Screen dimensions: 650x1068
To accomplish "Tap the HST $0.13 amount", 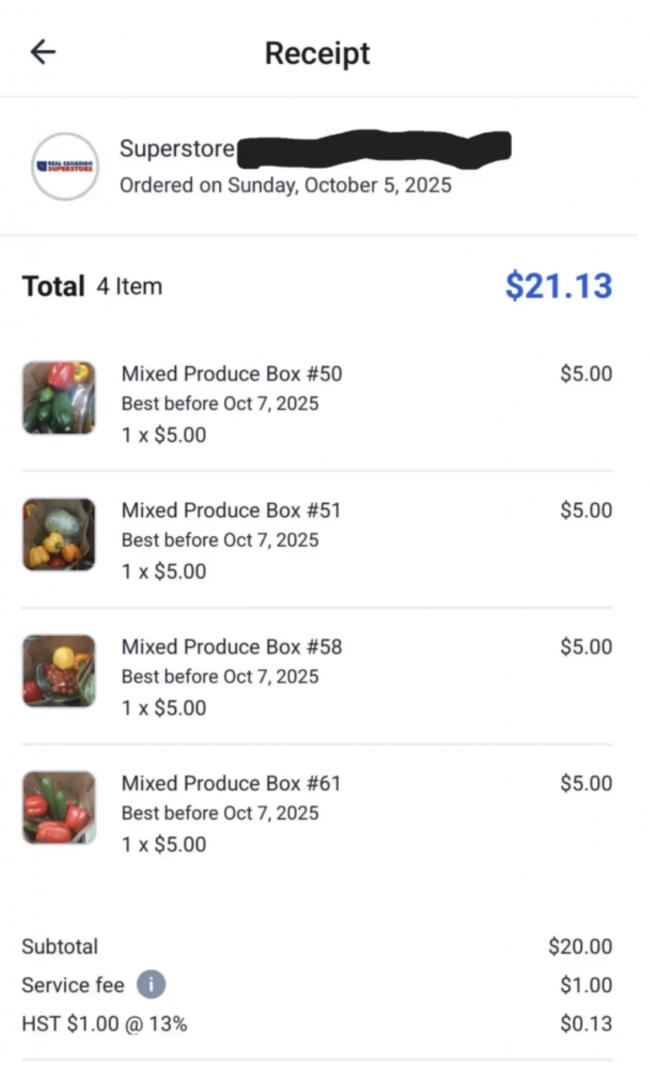I will click(586, 1023).
